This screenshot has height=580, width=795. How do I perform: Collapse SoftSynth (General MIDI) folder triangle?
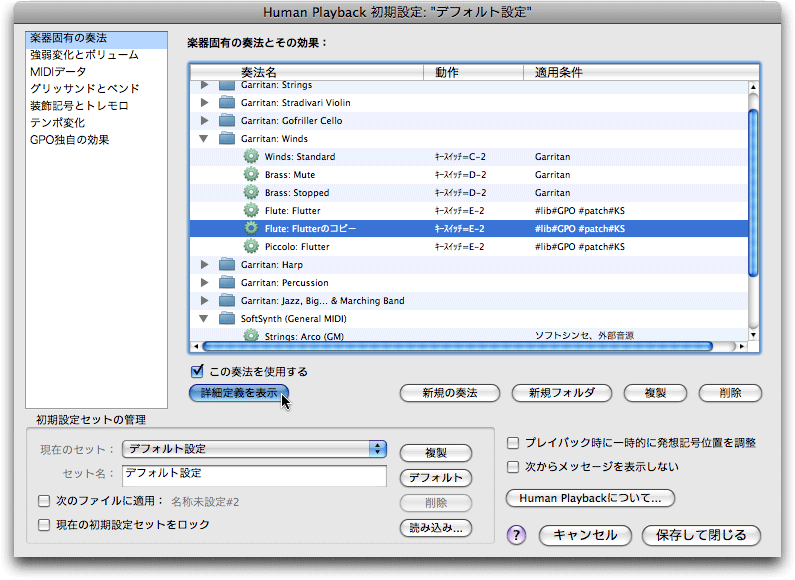pyautogui.click(x=204, y=319)
